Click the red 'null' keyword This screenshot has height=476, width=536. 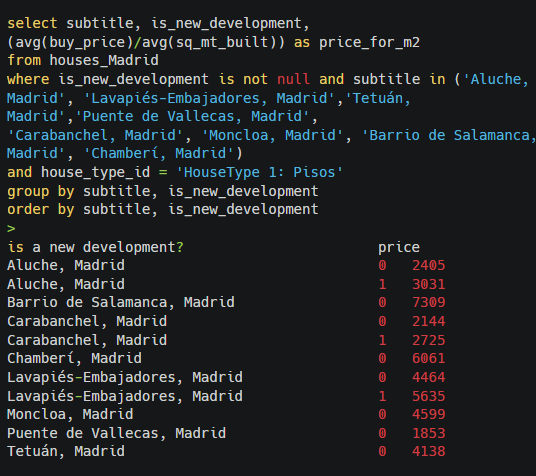294,79
